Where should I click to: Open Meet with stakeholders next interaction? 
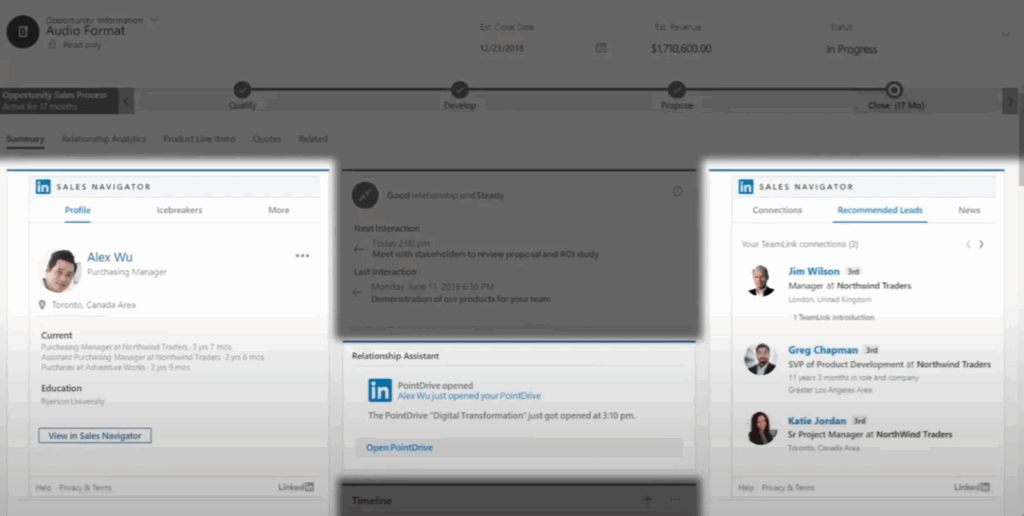point(485,254)
